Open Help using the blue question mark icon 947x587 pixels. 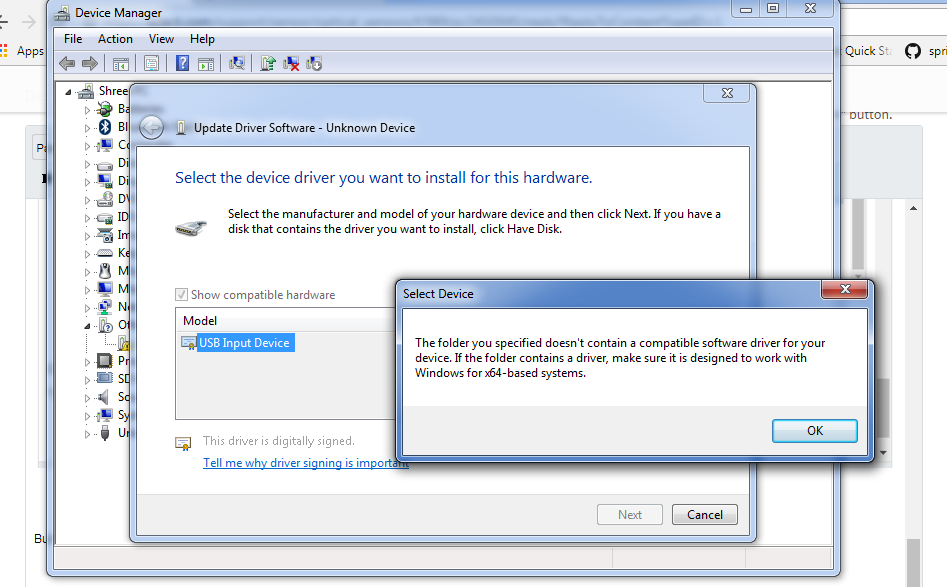pyautogui.click(x=181, y=63)
